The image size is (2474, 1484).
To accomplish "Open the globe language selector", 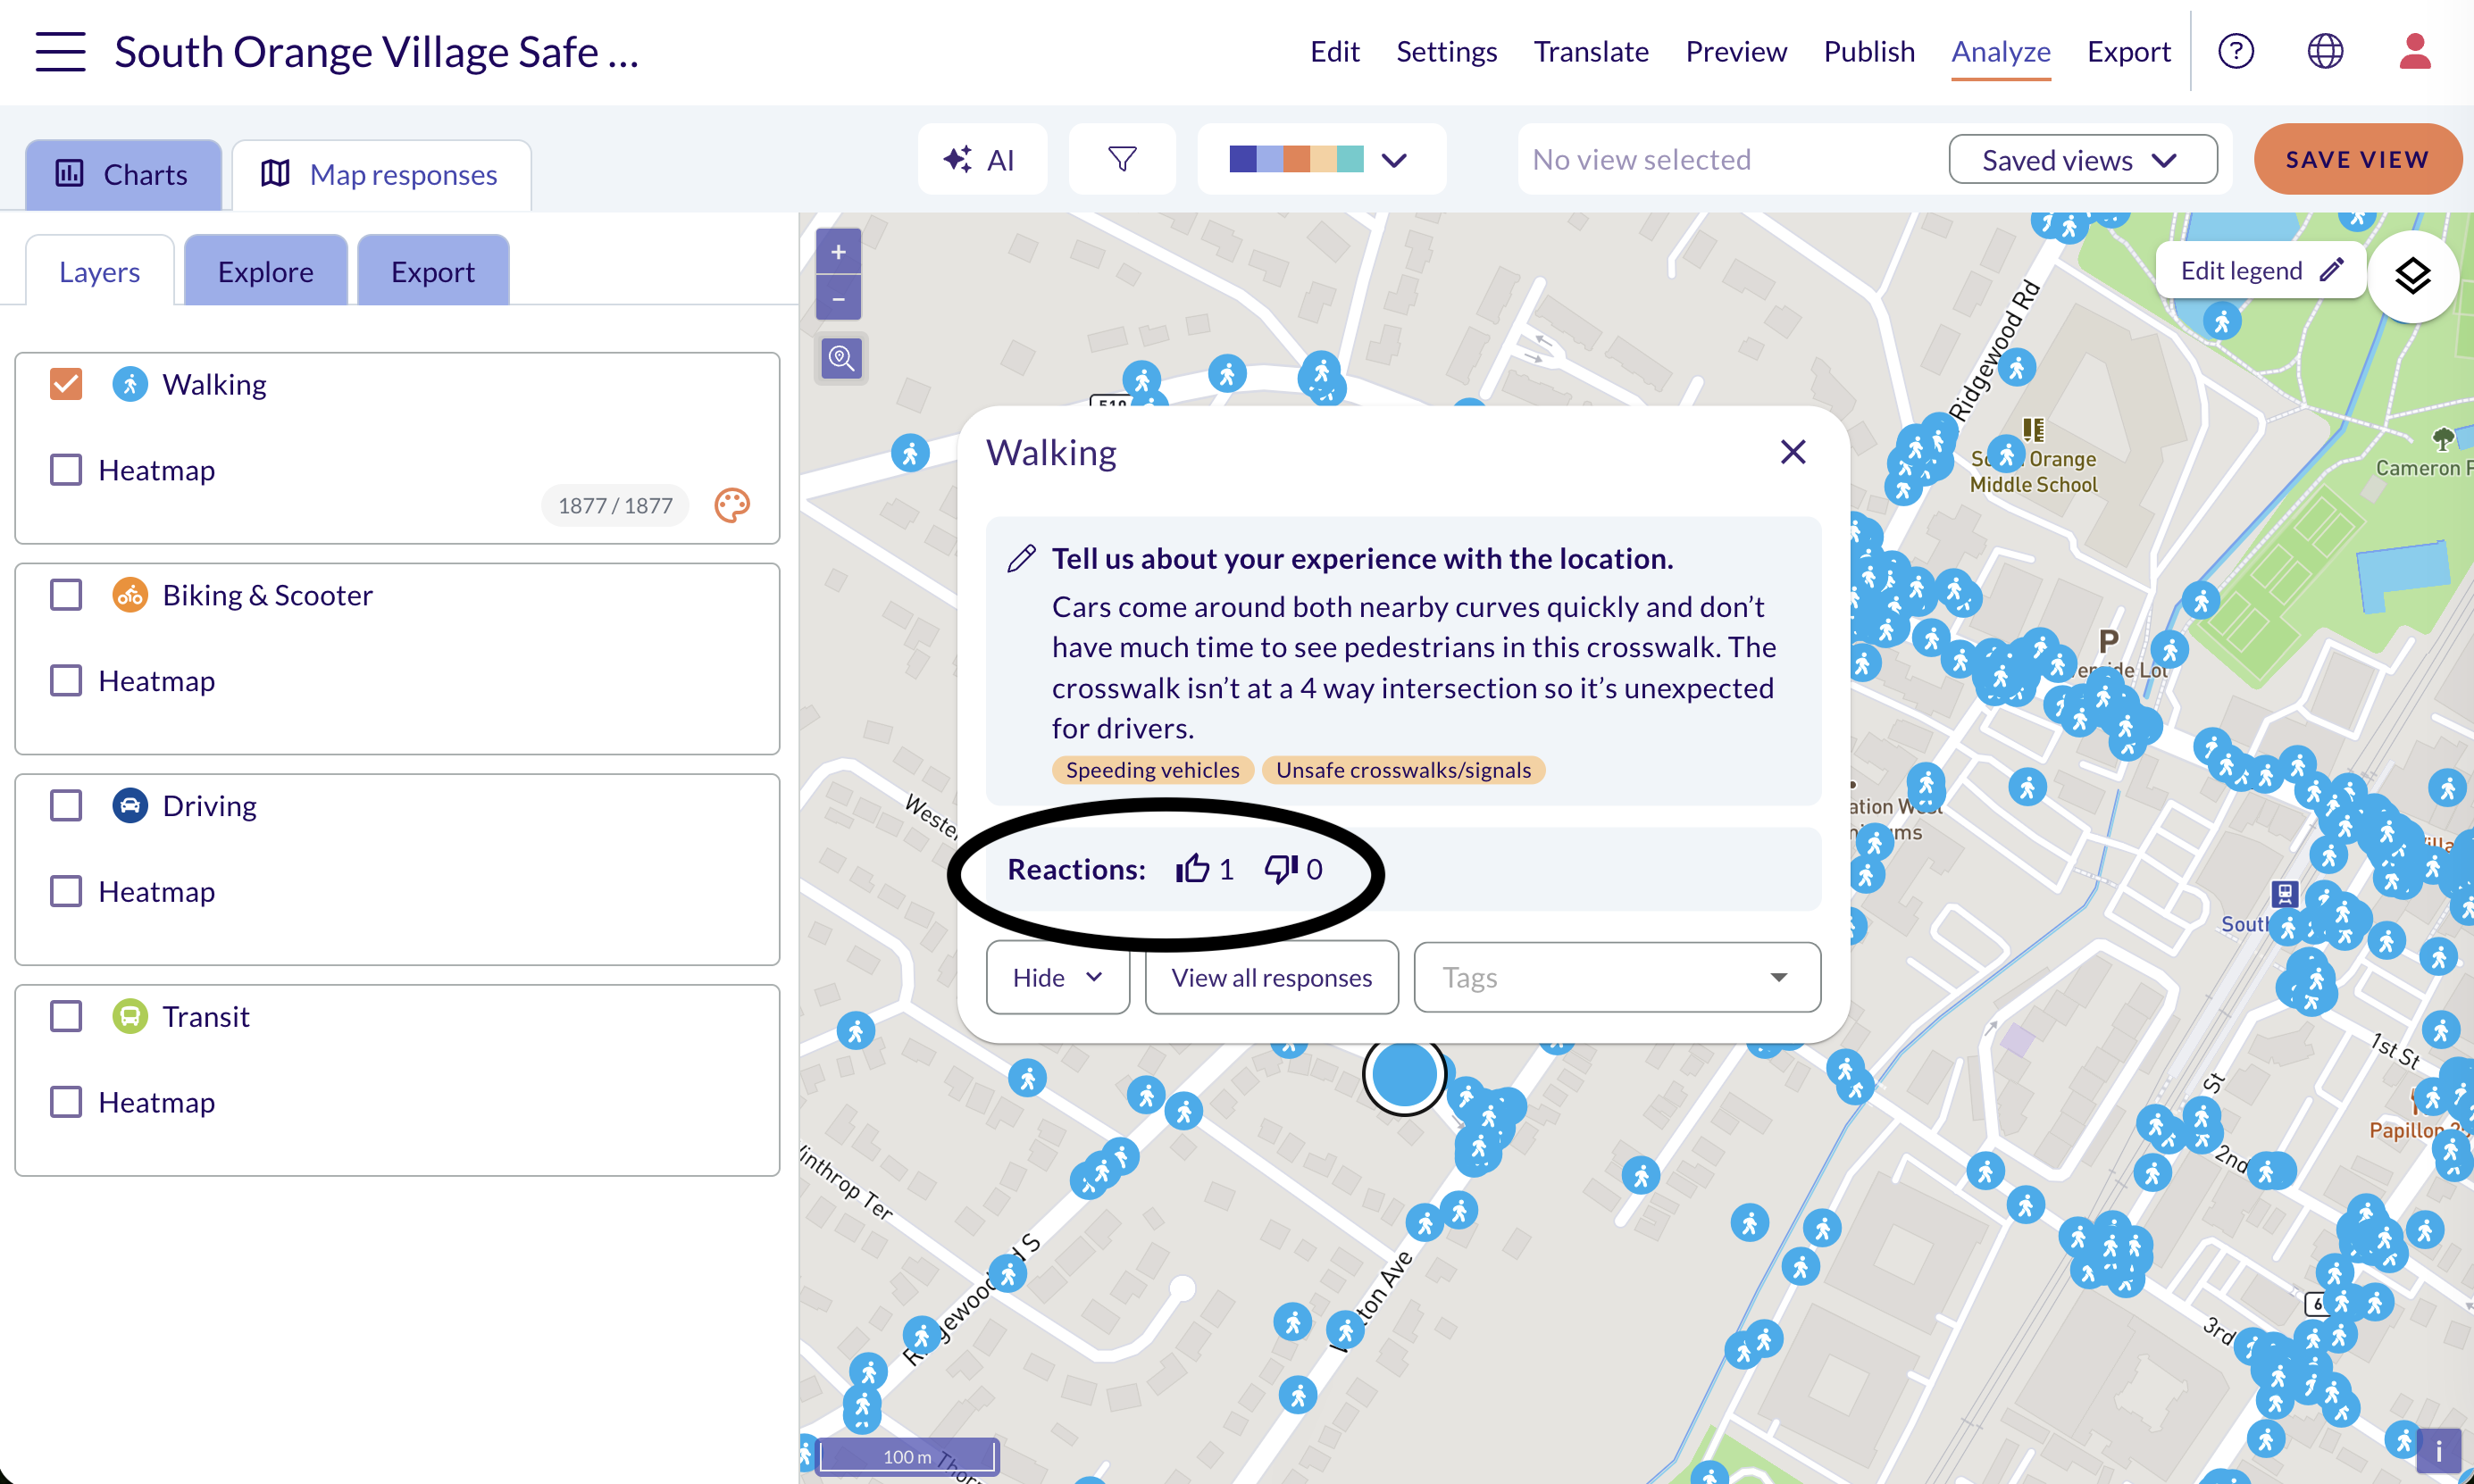I will pos(2325,51).
